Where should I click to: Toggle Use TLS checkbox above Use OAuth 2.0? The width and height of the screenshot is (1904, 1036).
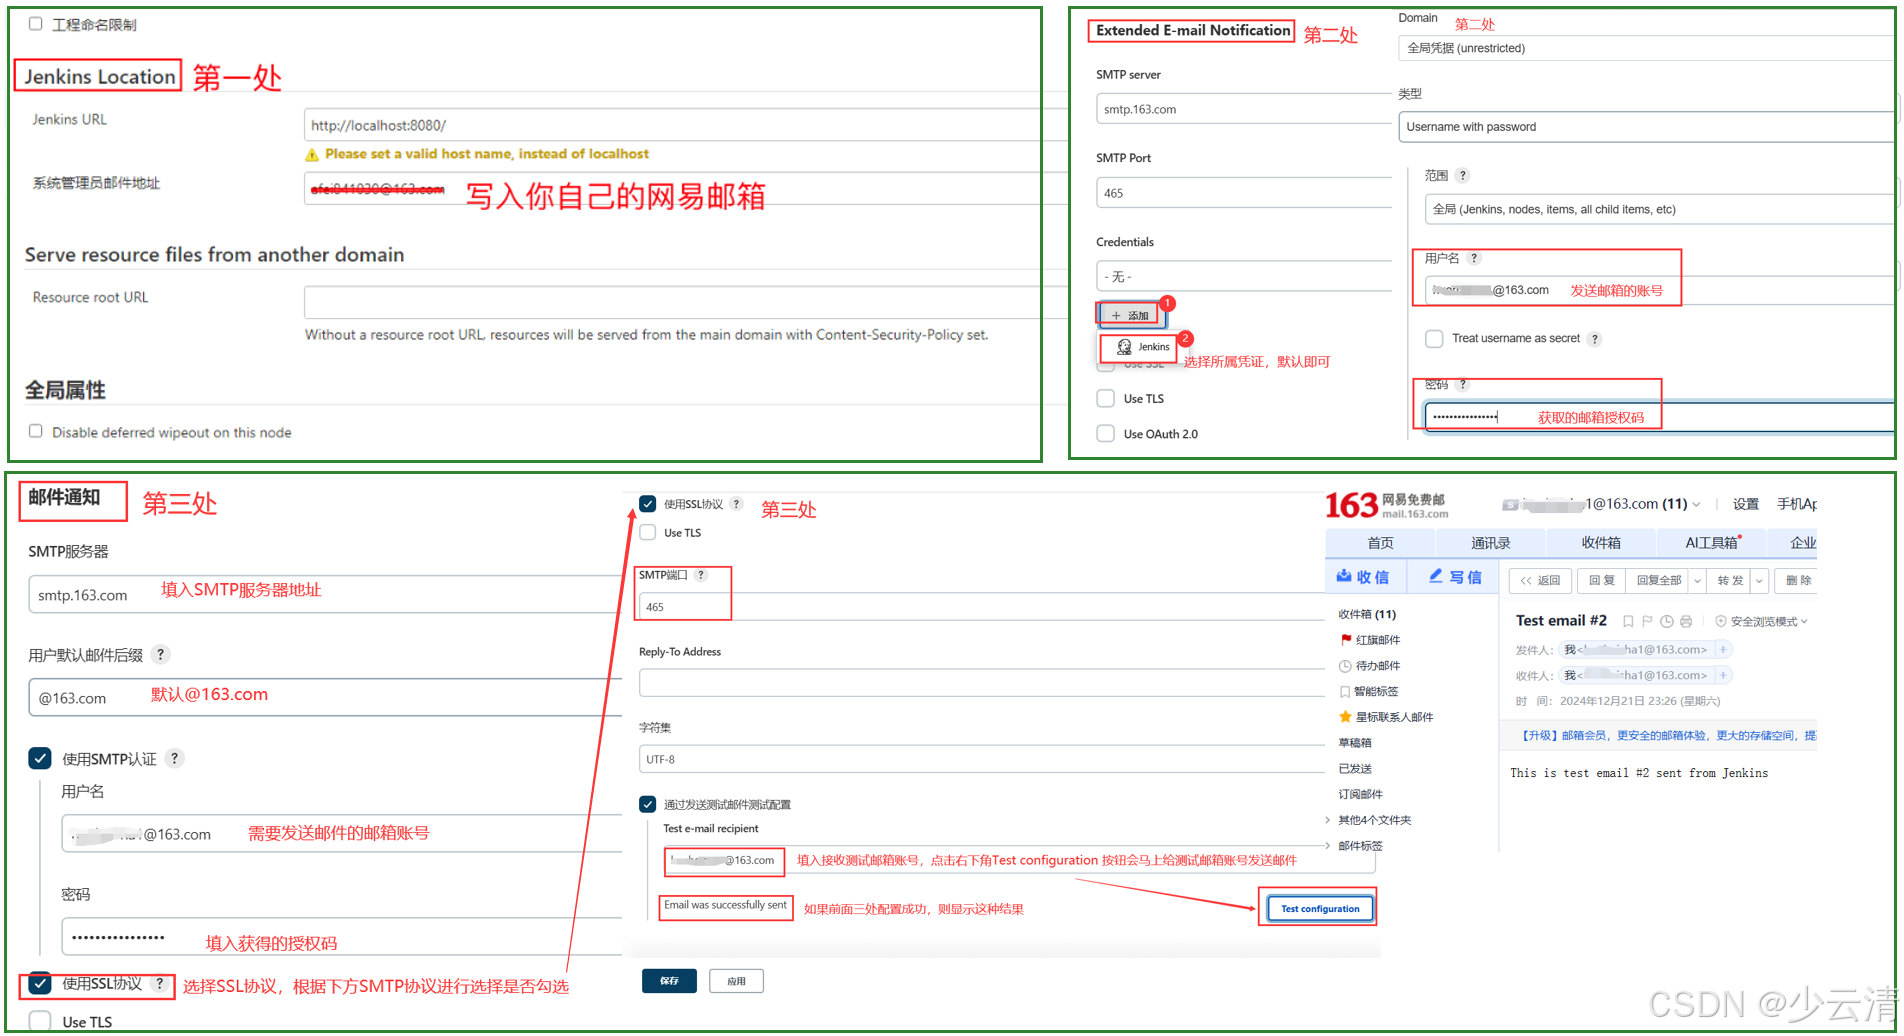pos(1106,398)
